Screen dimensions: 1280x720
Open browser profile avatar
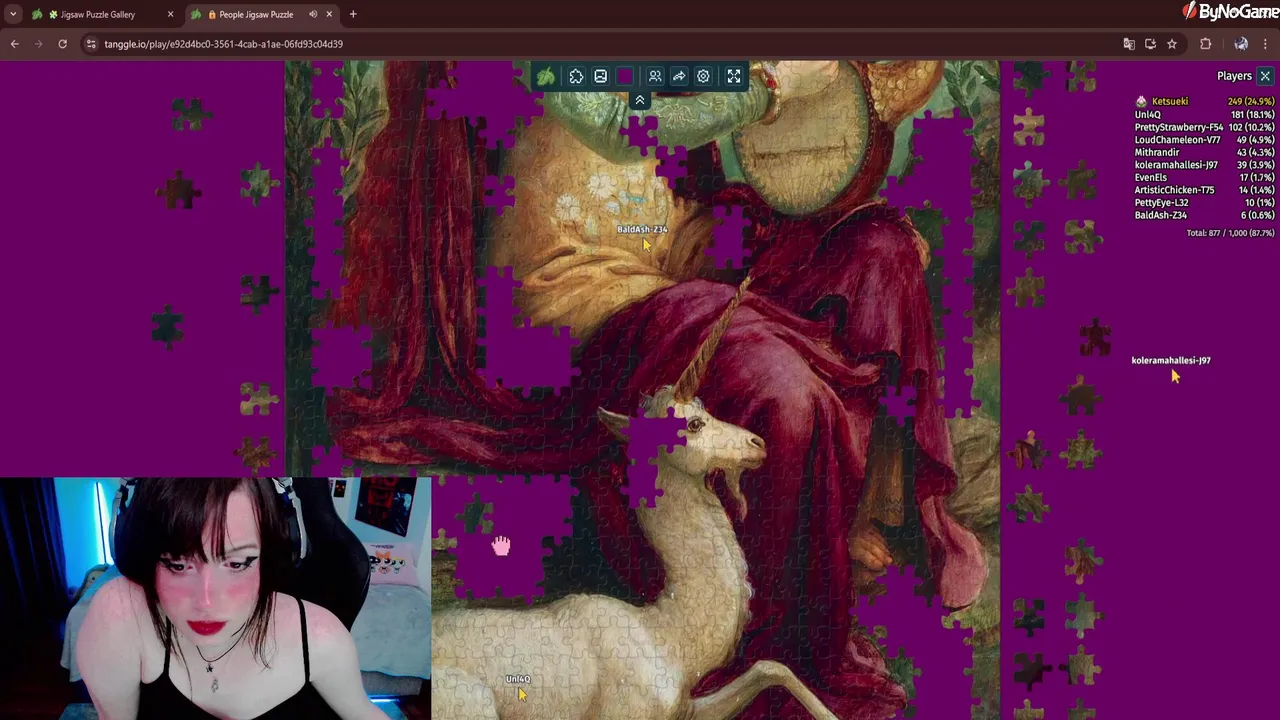click(1241, 44)
